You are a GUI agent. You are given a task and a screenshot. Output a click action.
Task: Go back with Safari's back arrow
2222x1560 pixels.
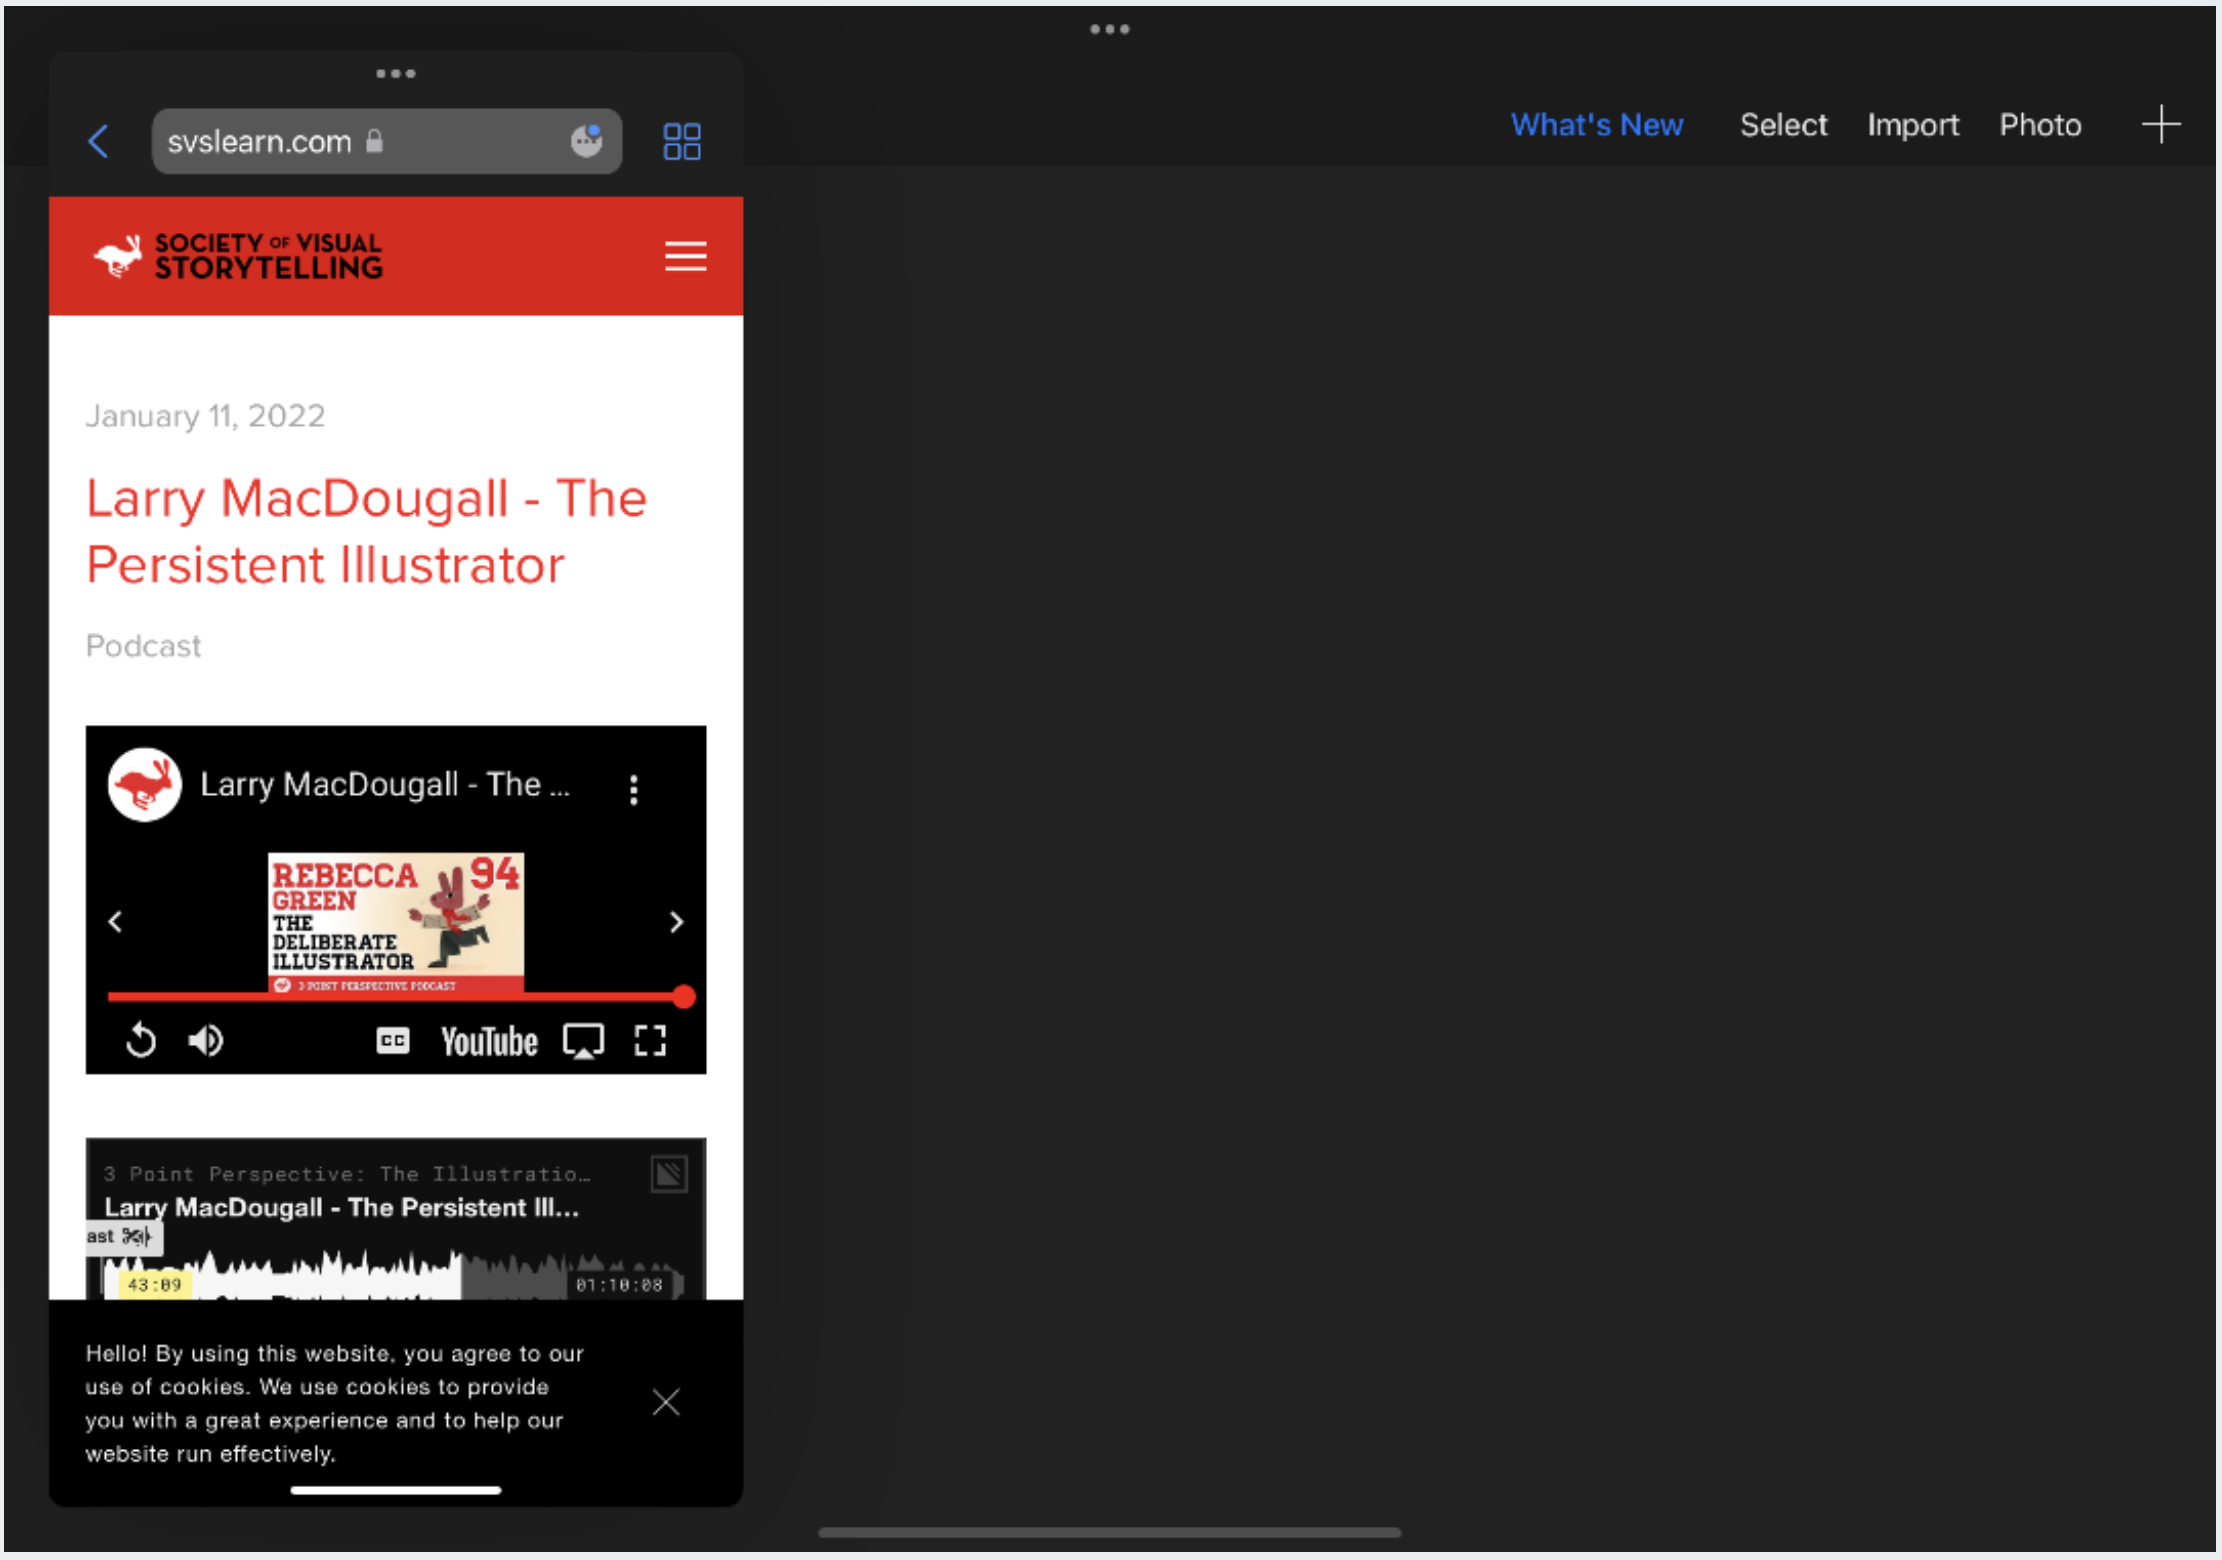click(98, 141)
